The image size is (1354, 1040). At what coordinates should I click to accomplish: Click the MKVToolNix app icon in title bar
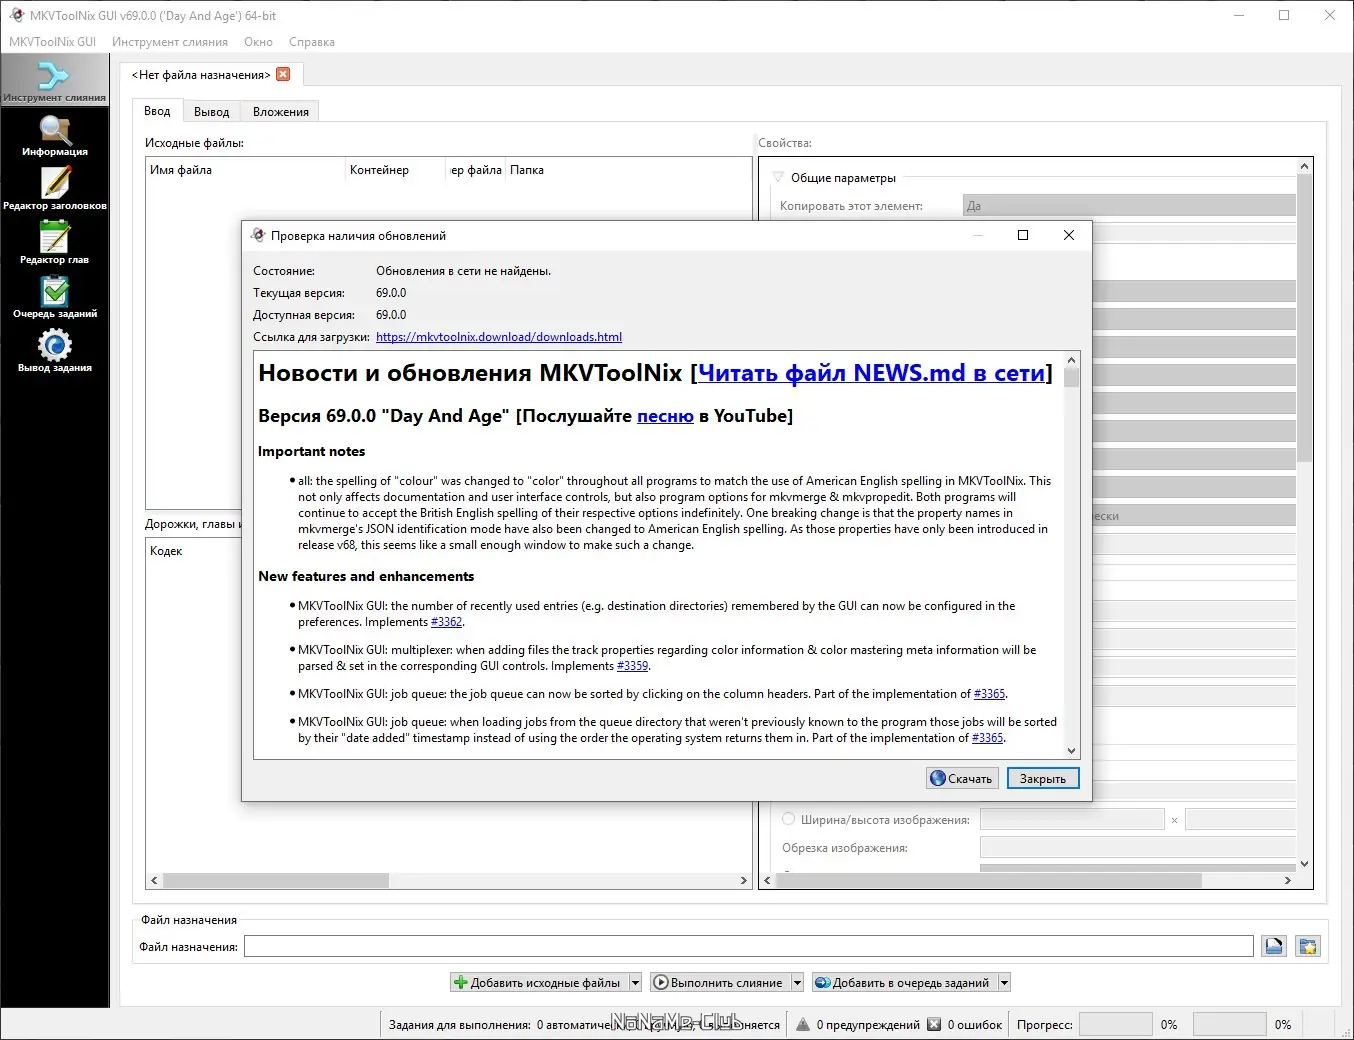click(16, 15)
